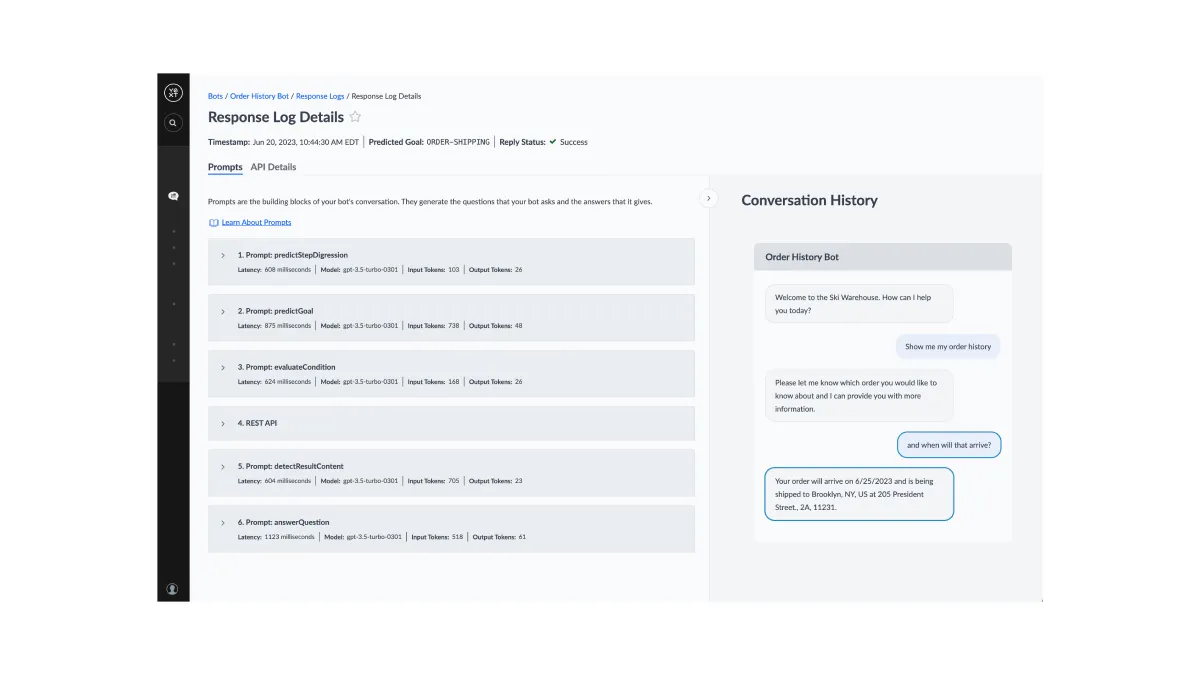Click the timestamp Jun 20, 2023, 10:44:30 AM EDT
Screen dimensions: 1200x675
(x=305, y=142)
